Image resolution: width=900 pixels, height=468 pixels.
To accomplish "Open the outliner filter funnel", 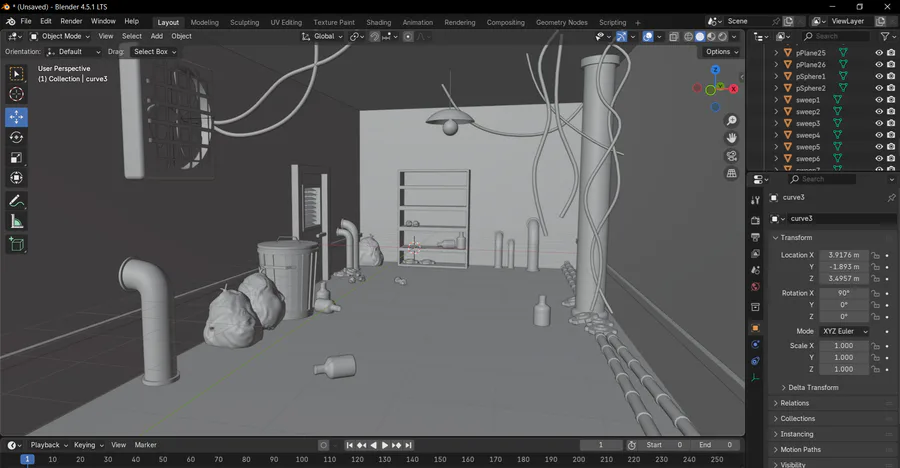I will click(x=885, y=36).
